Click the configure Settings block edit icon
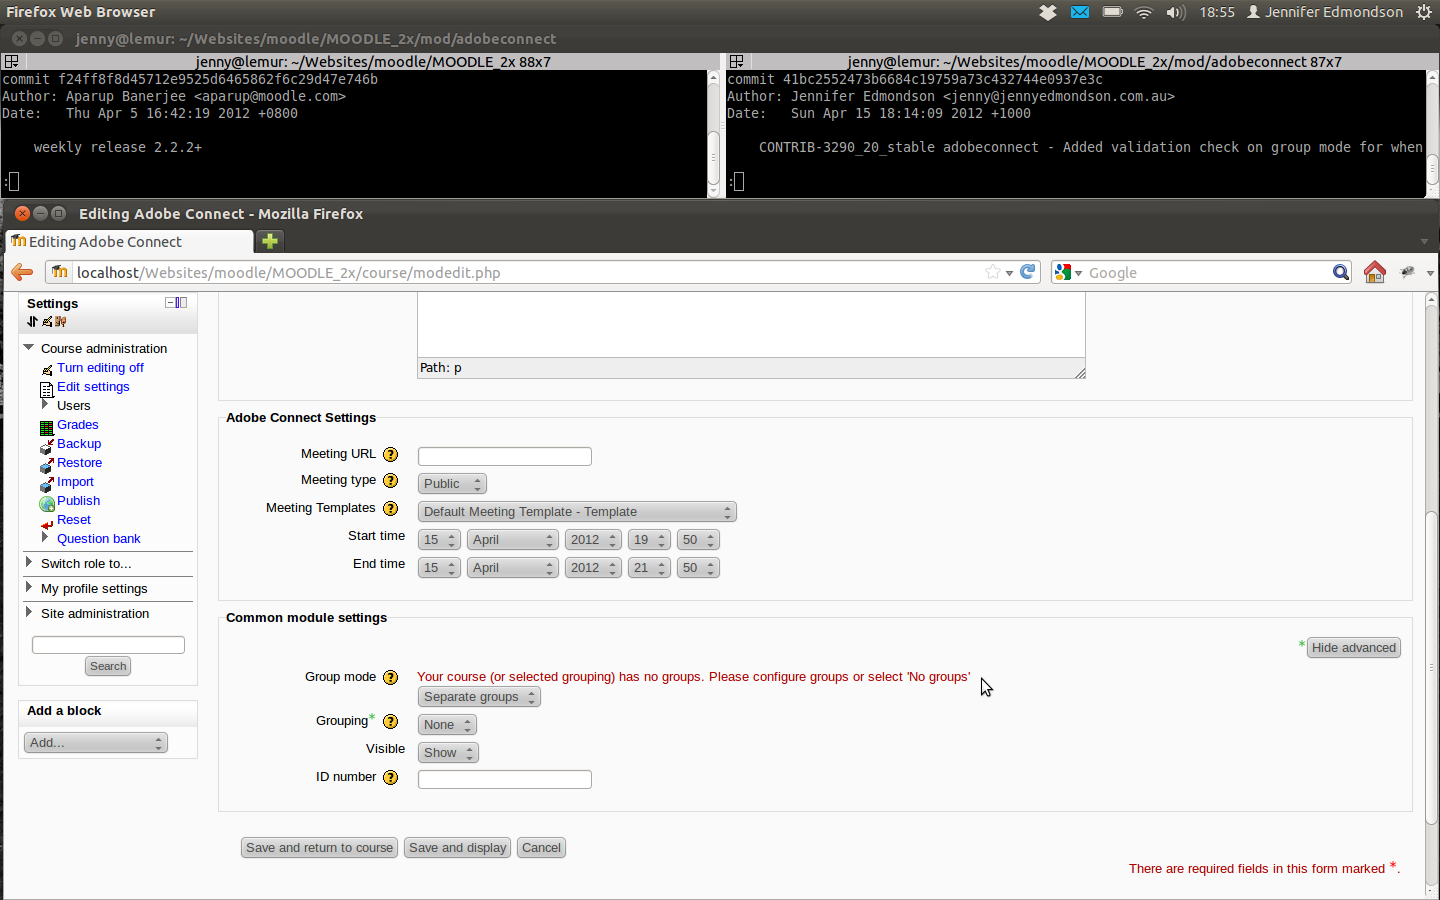This screenshot has height=900, width=1440. coord(47,321)
